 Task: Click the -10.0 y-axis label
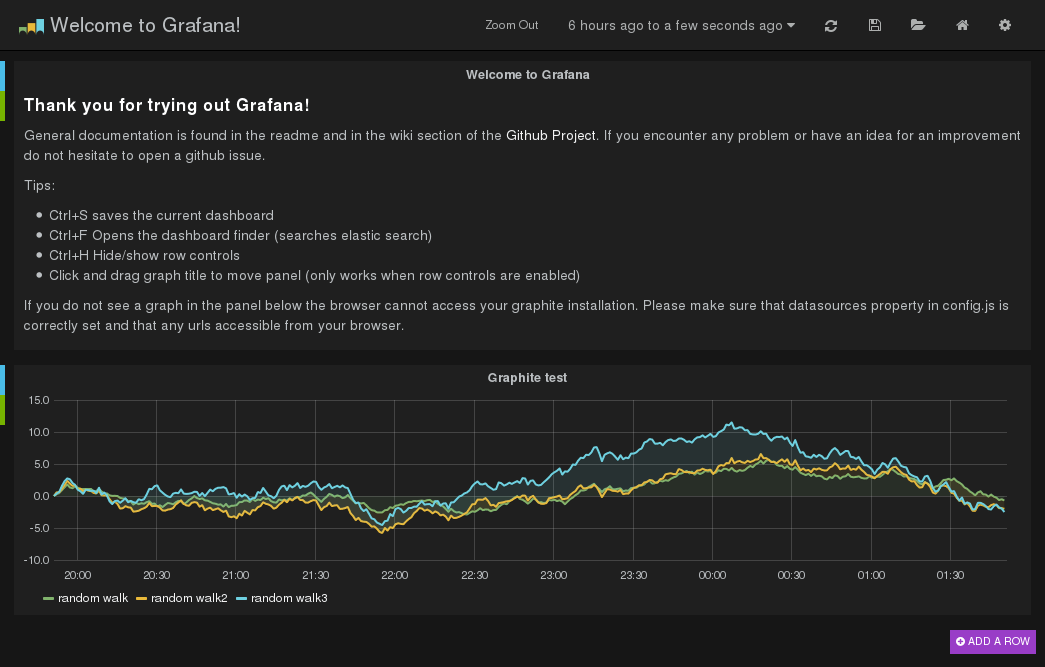(x=37, y=560)
